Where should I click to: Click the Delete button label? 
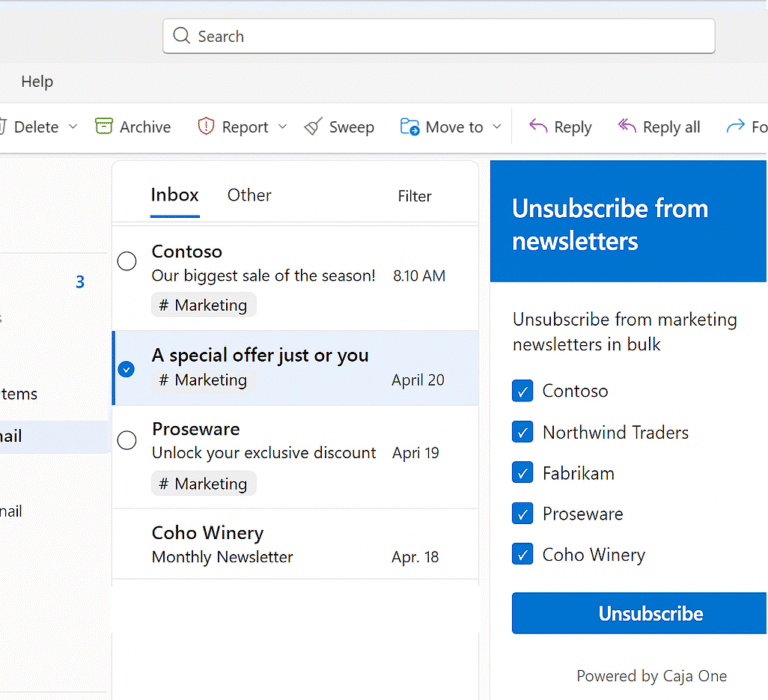36,127
